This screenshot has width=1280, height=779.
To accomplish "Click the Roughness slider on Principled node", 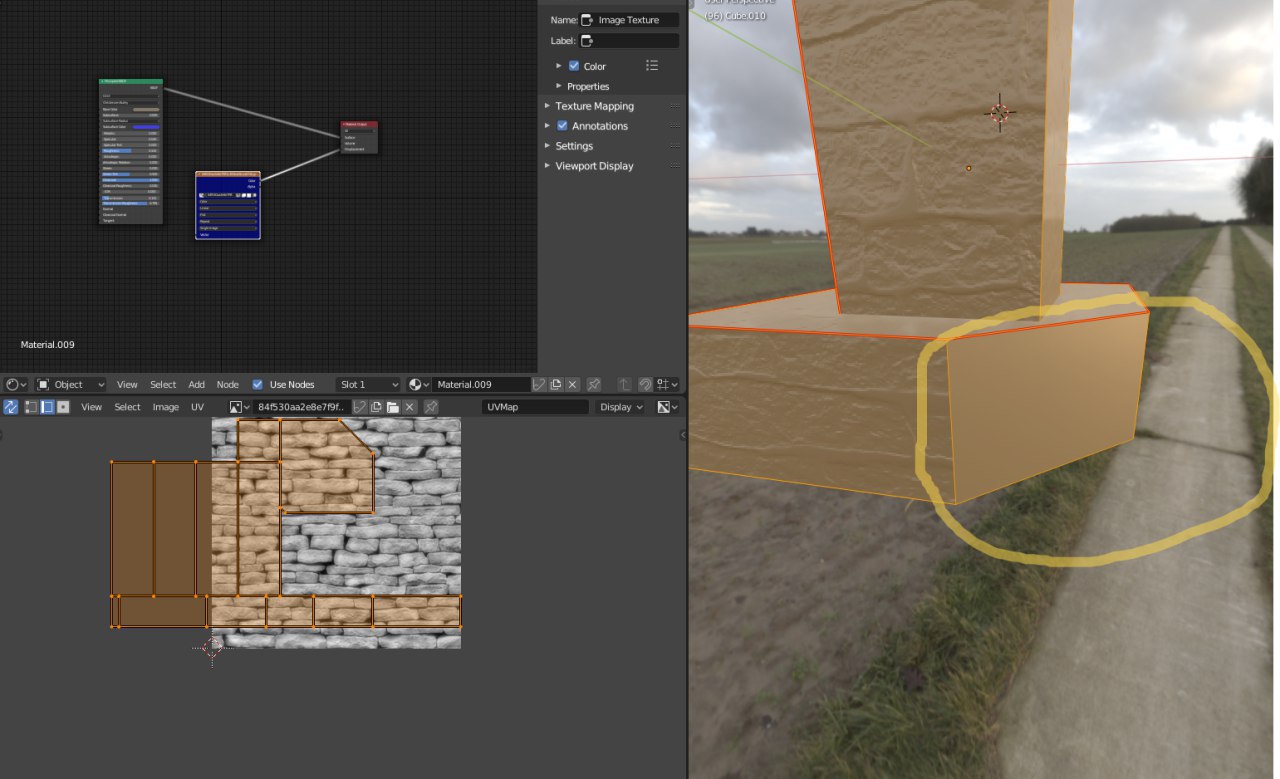I will click(131, 151).
